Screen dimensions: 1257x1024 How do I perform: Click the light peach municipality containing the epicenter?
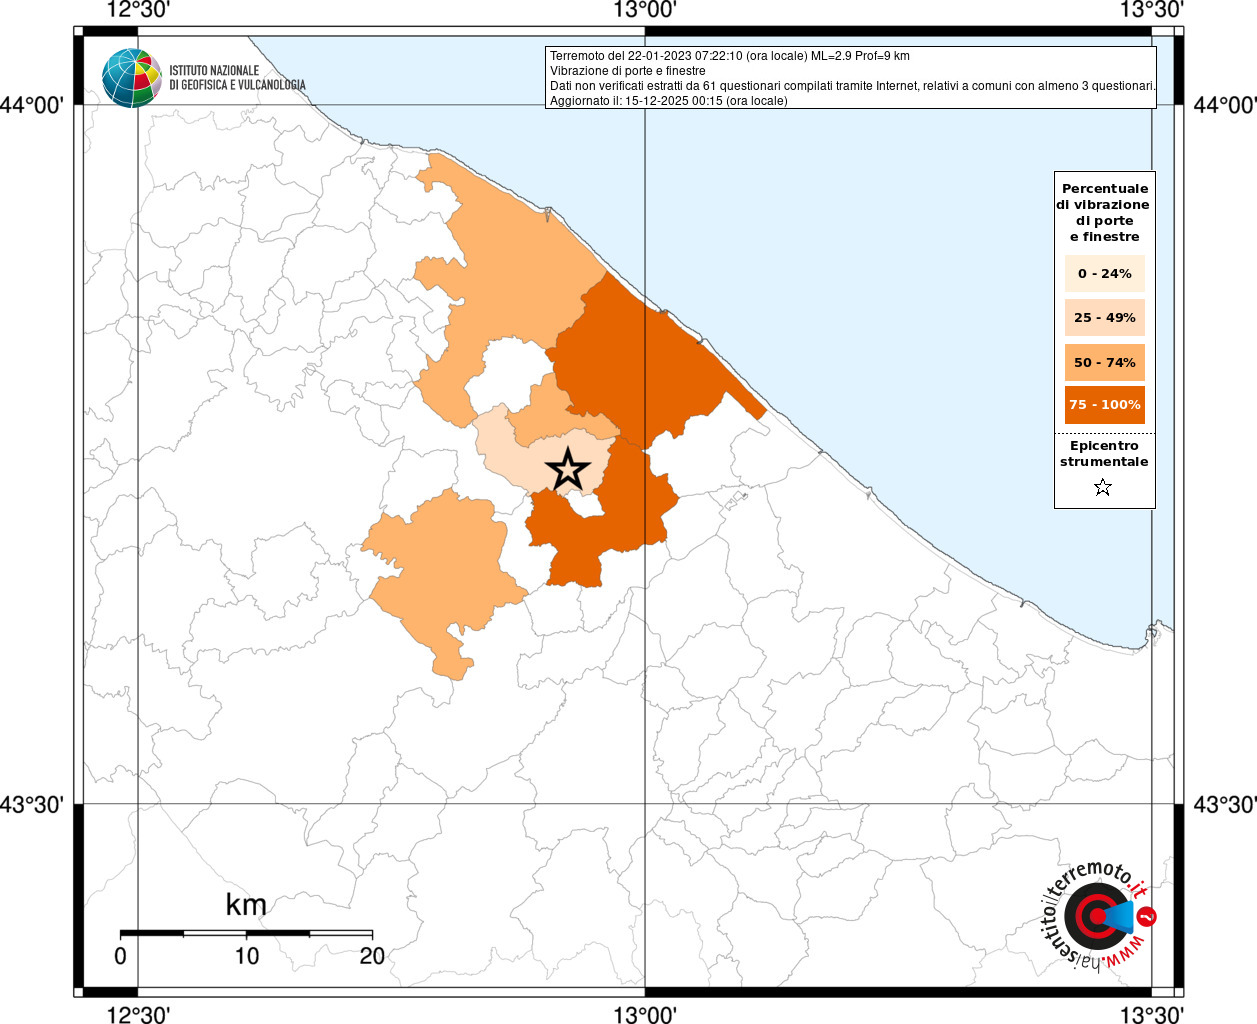[x=520, y=464]
